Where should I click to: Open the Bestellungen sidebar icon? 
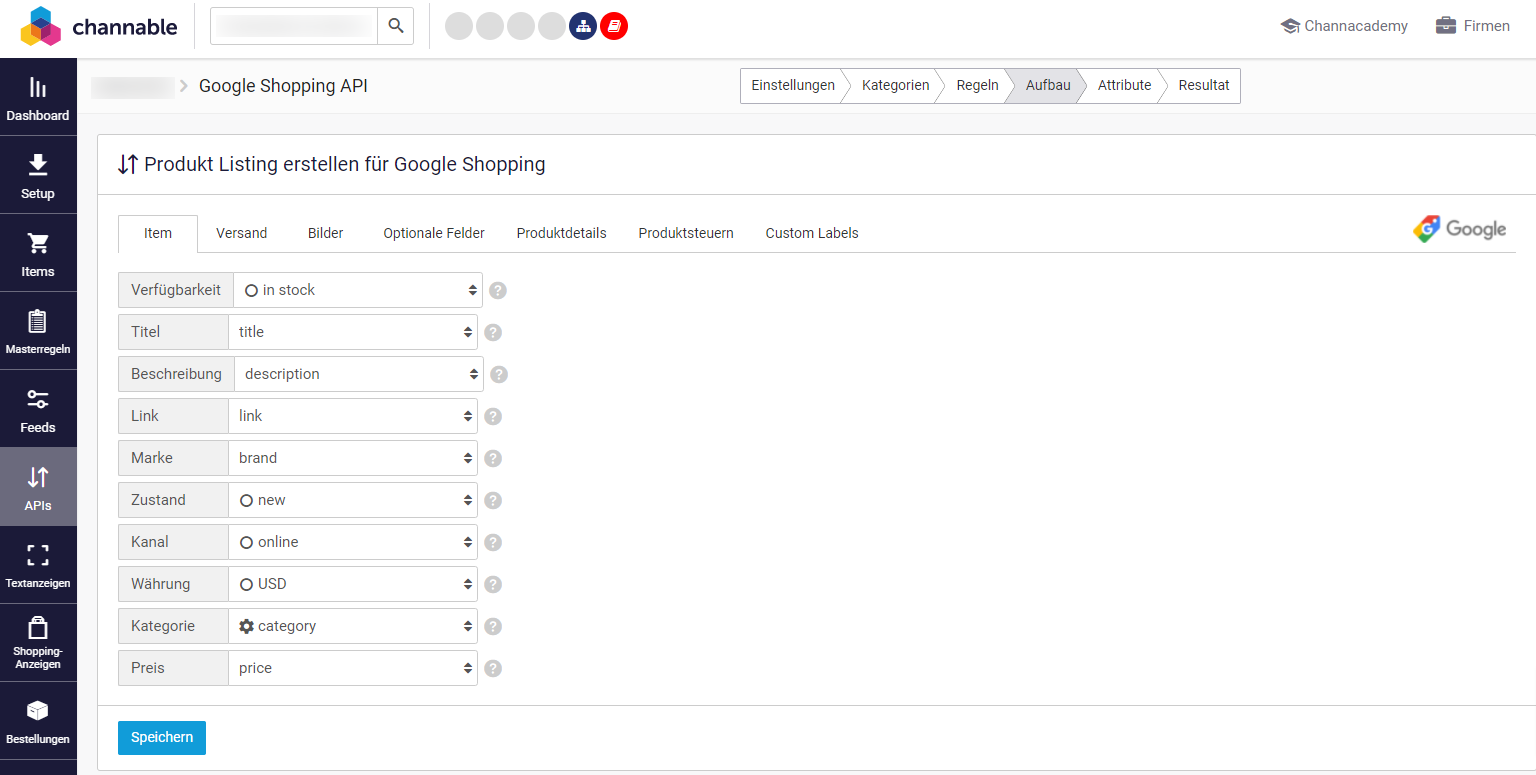pyautogui.click(x=38, y=720)
